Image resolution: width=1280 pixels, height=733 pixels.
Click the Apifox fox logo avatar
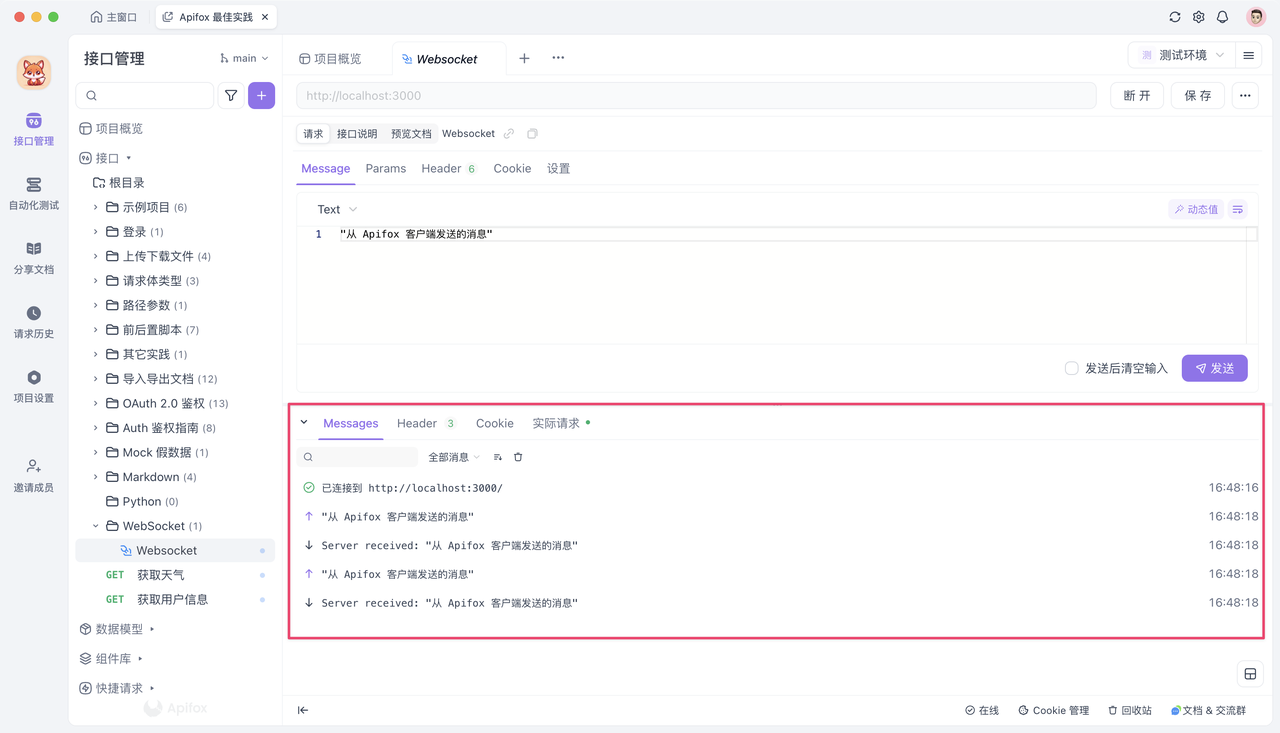(x=34, y=72)
